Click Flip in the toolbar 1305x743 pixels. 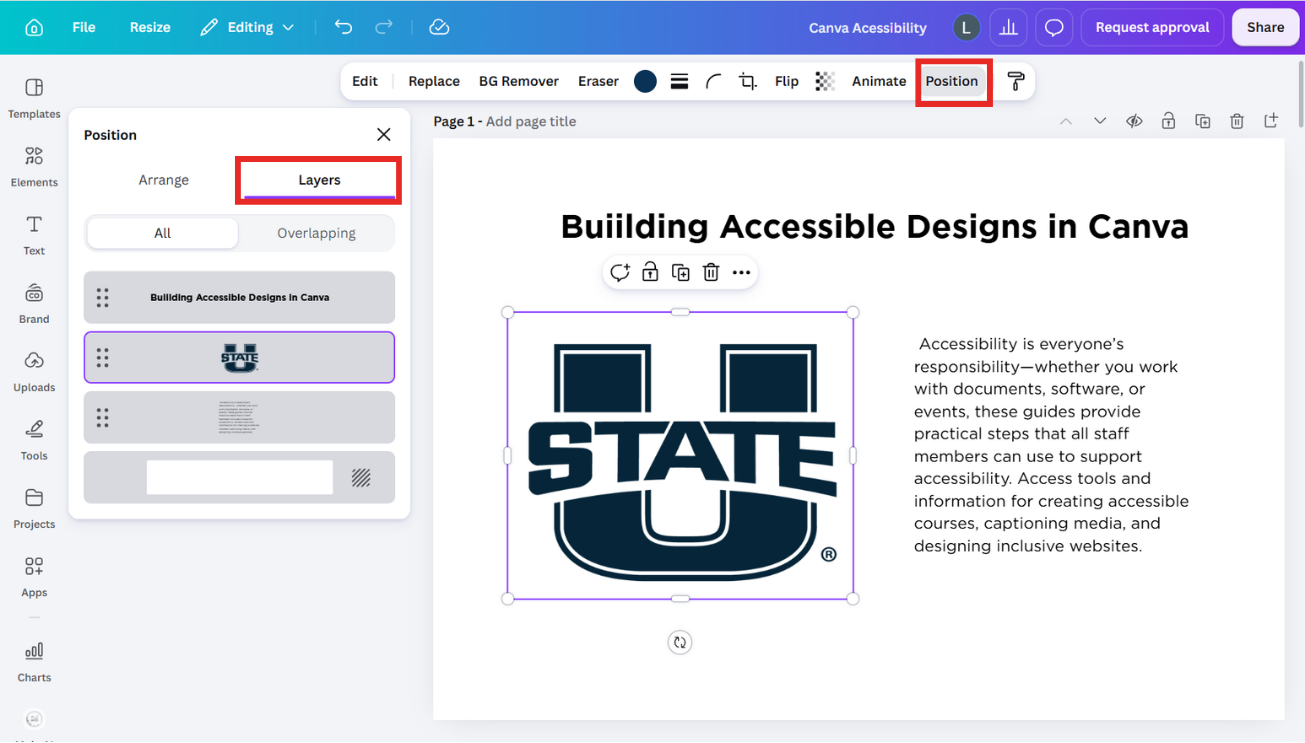[x=787, y=82]
